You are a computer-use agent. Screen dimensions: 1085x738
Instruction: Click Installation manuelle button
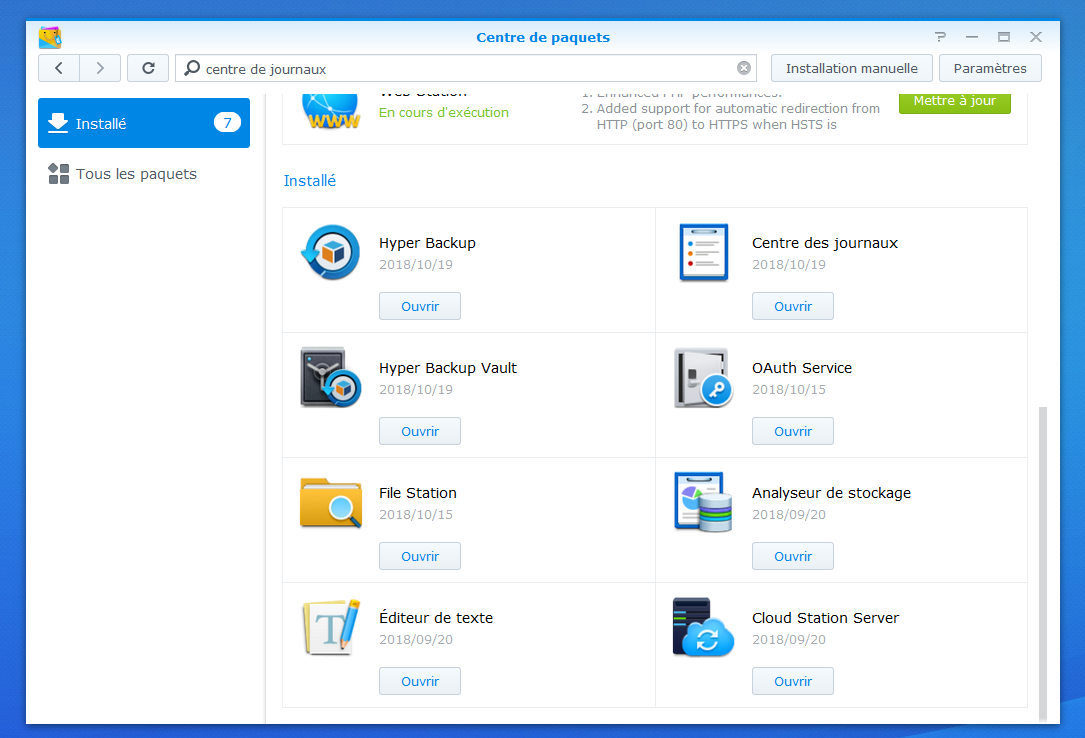[x=851, y=68]
